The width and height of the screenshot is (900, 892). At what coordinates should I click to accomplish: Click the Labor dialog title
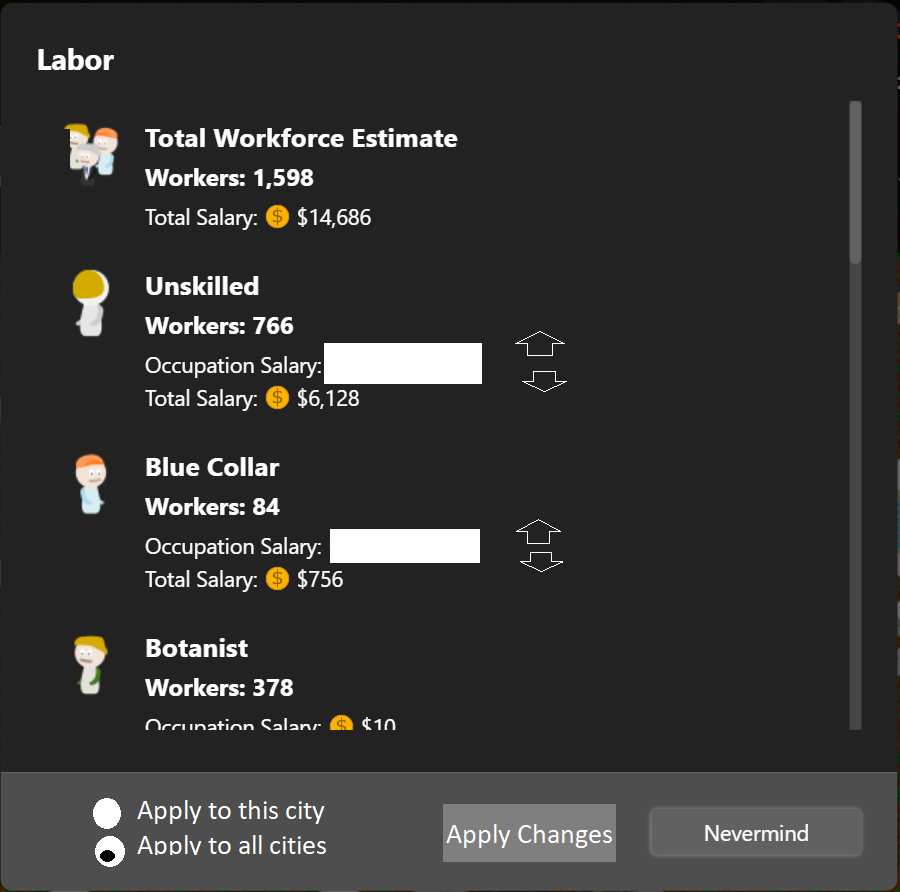coord(75,60)
